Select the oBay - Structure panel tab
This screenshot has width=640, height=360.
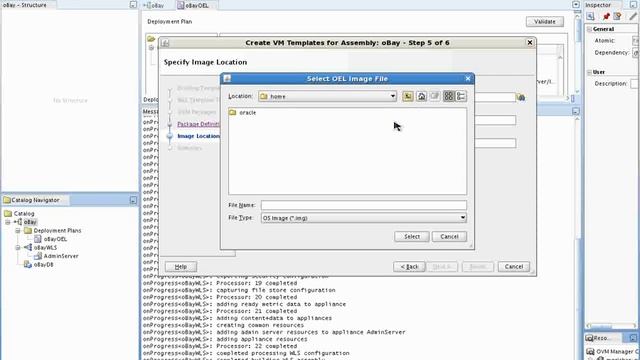point(24,5)
